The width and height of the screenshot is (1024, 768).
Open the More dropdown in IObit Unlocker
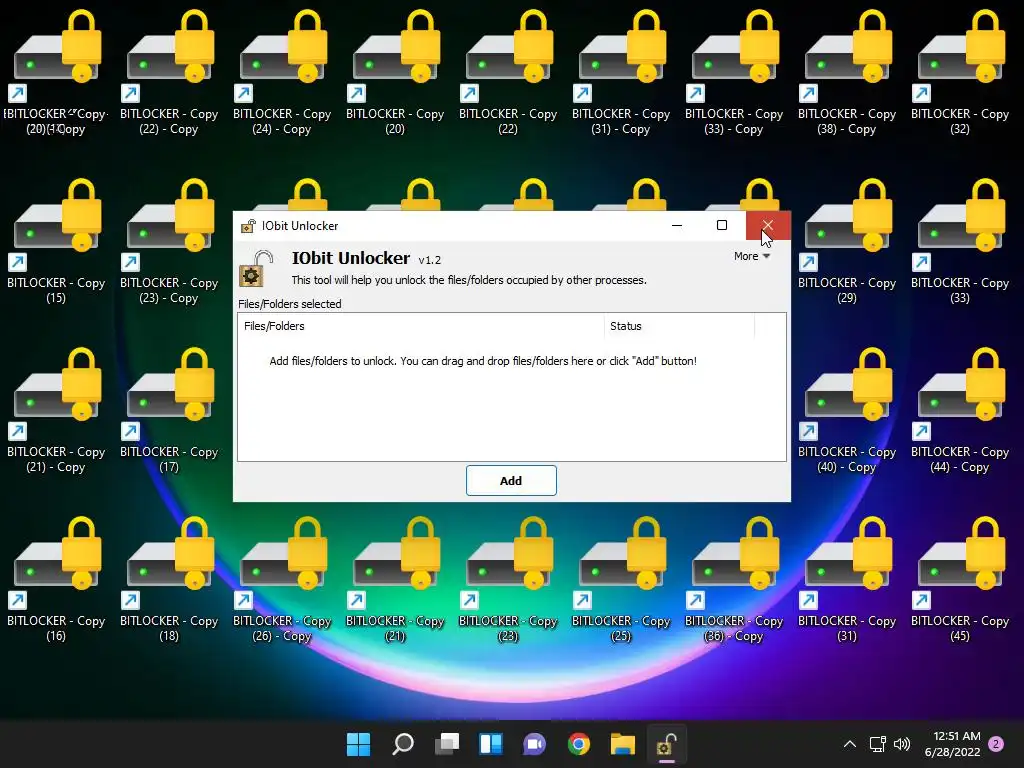(x=752, y=257)
